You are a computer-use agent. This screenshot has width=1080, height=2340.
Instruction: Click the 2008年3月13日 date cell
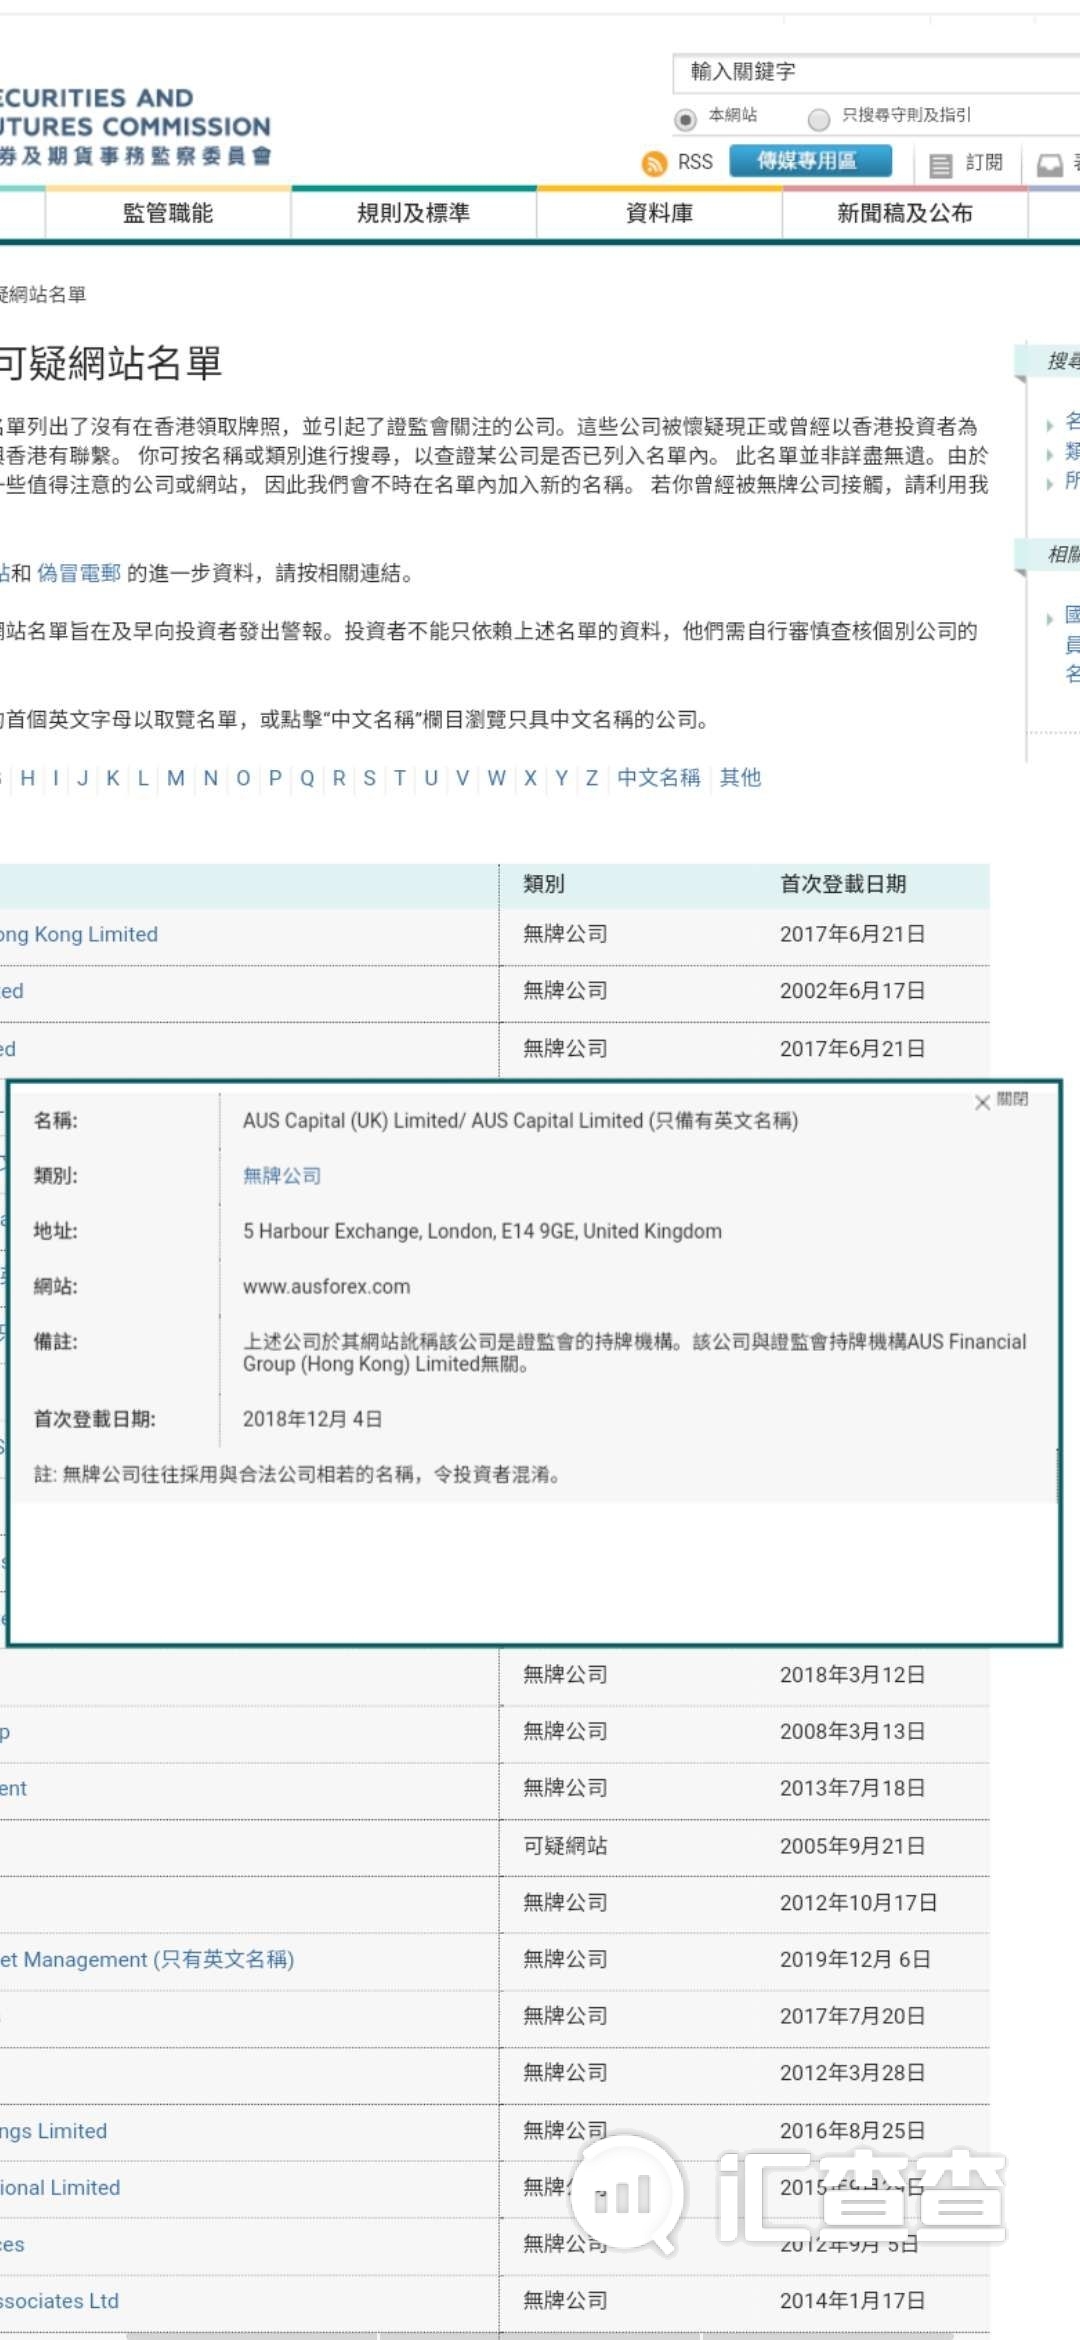(852, 1732)
